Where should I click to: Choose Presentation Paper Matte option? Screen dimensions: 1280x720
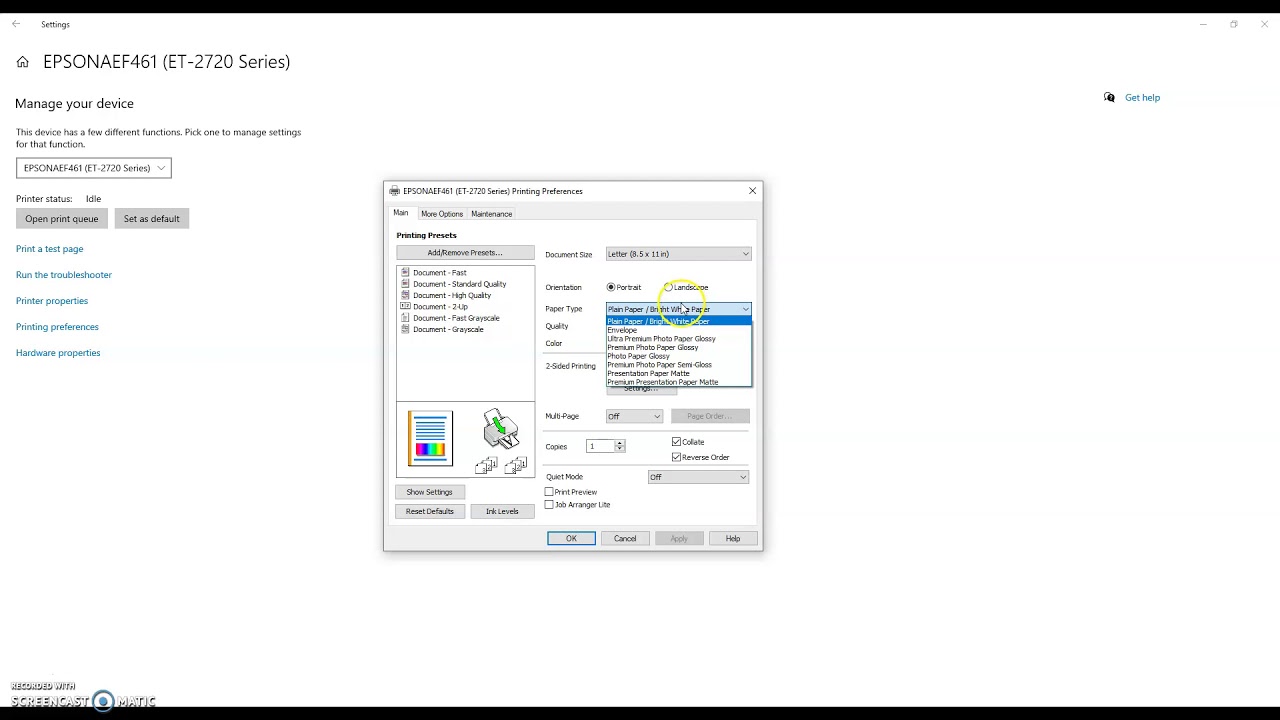pos(678,373)
